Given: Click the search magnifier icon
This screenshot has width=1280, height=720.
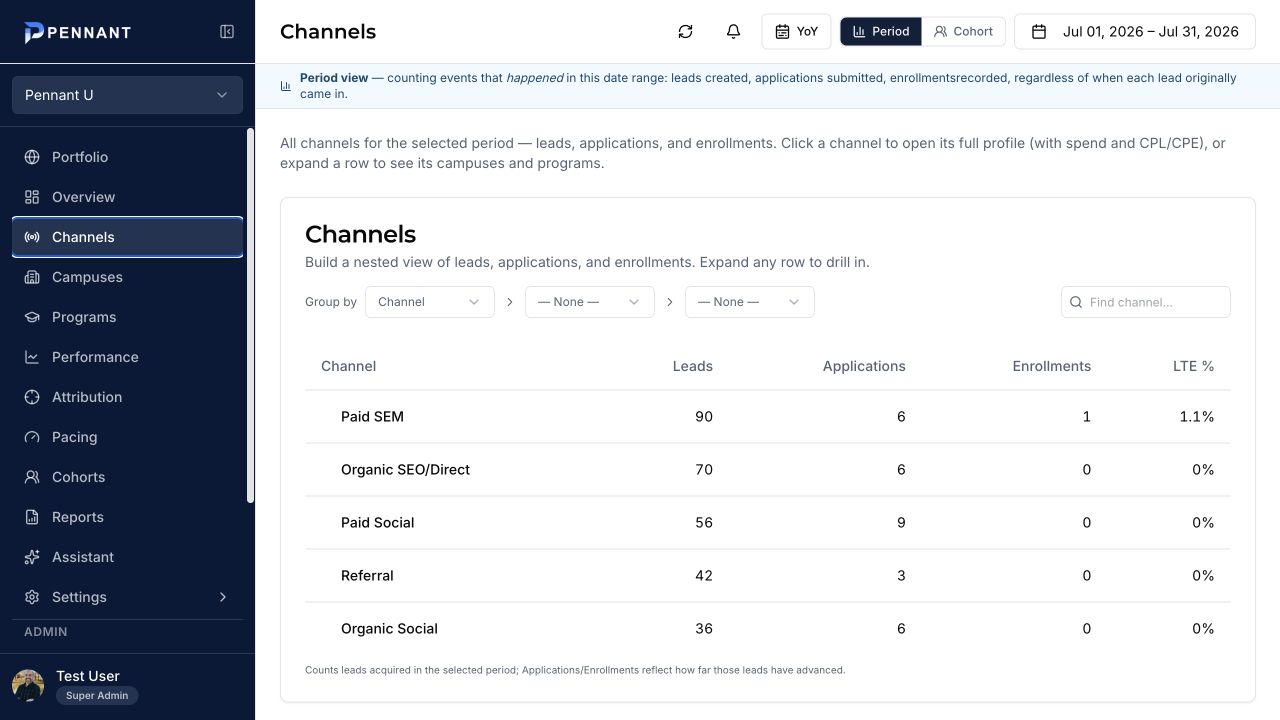Looking at the screenshot, I should tap(1076, 302).
